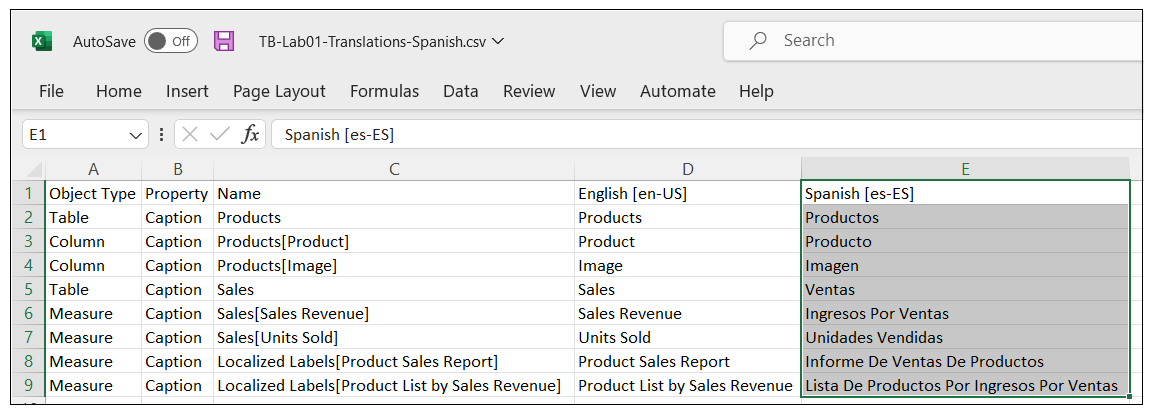Select the cell containing Unidades Vendidas
The image size is (1156, 411).
coord(965,338)
